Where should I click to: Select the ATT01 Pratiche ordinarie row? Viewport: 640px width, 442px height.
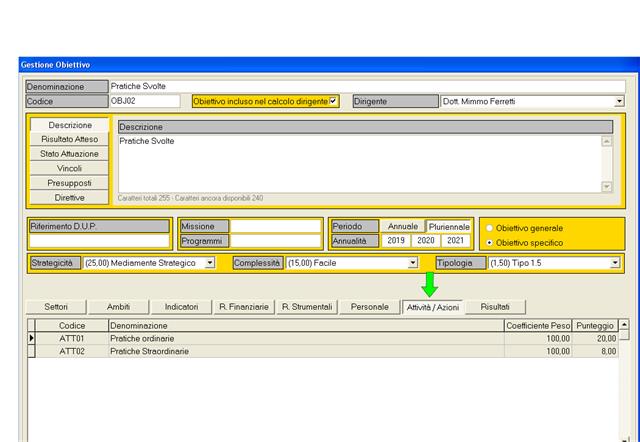click(300, 339)
